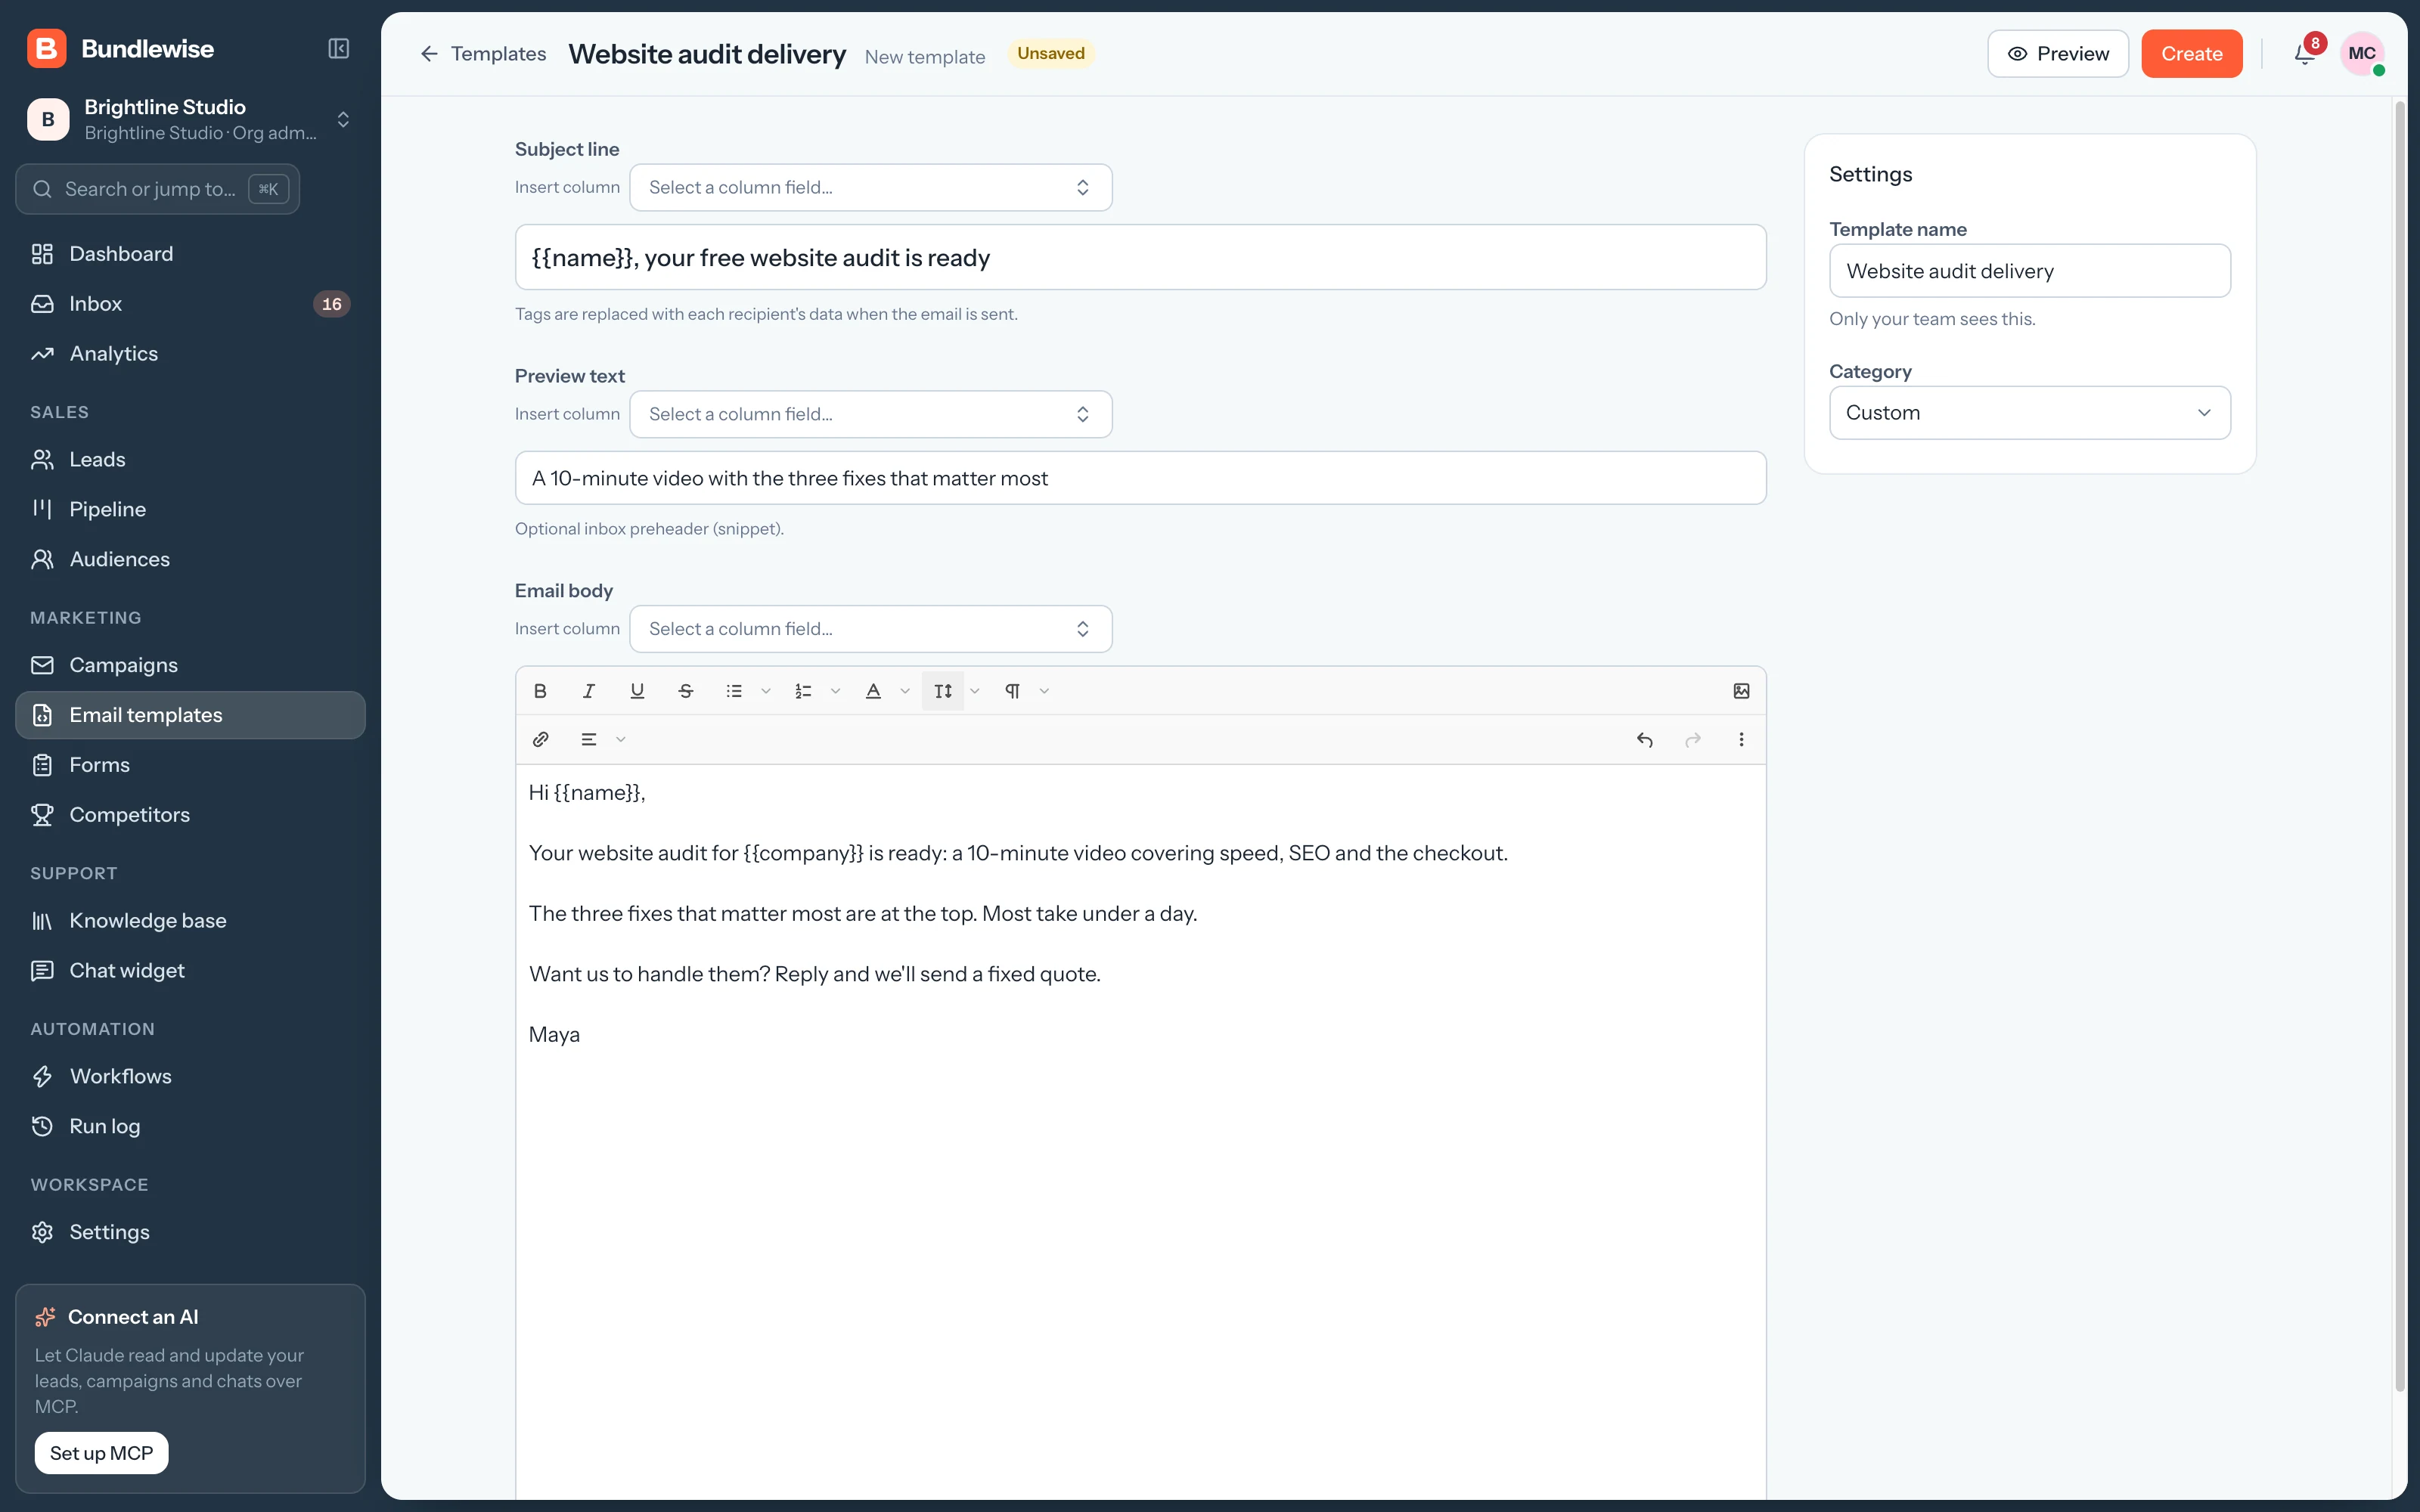Open the Email body column field dropdown
Image resolution: width=2420 pixels, height=1512 pixels.
[870, 629]
